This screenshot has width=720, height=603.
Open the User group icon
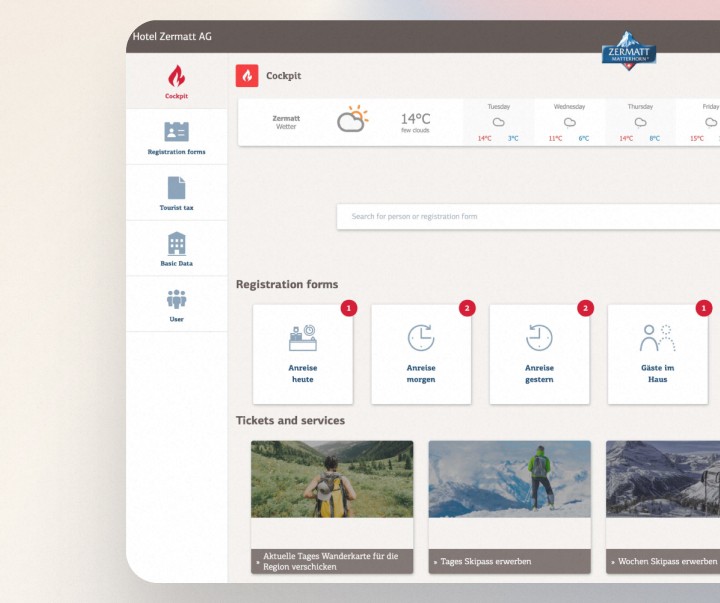pyautogui.click(x=176, y=299)
